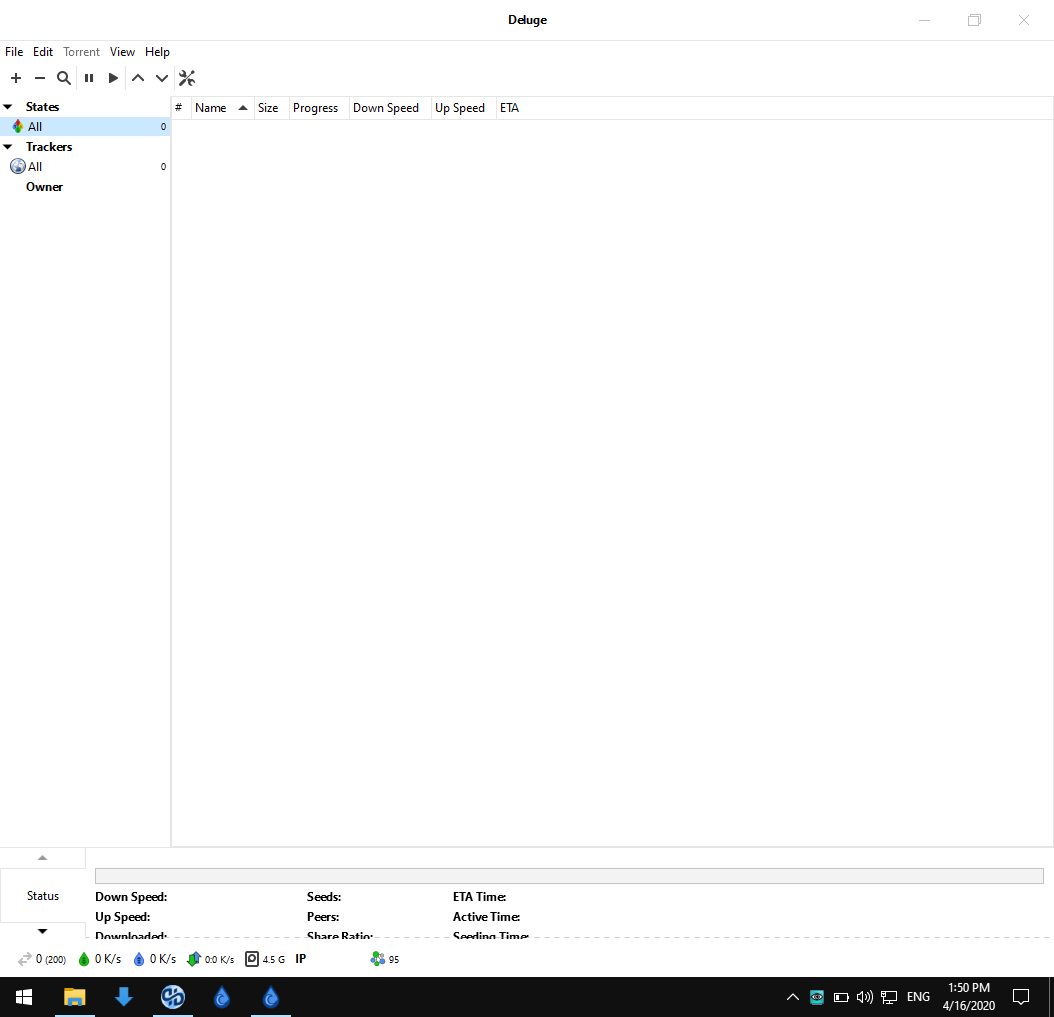This screenshot has height=1017, width=1054.
Task: Click the Queue Up arrow icon
Action: [x=138, y=78]
